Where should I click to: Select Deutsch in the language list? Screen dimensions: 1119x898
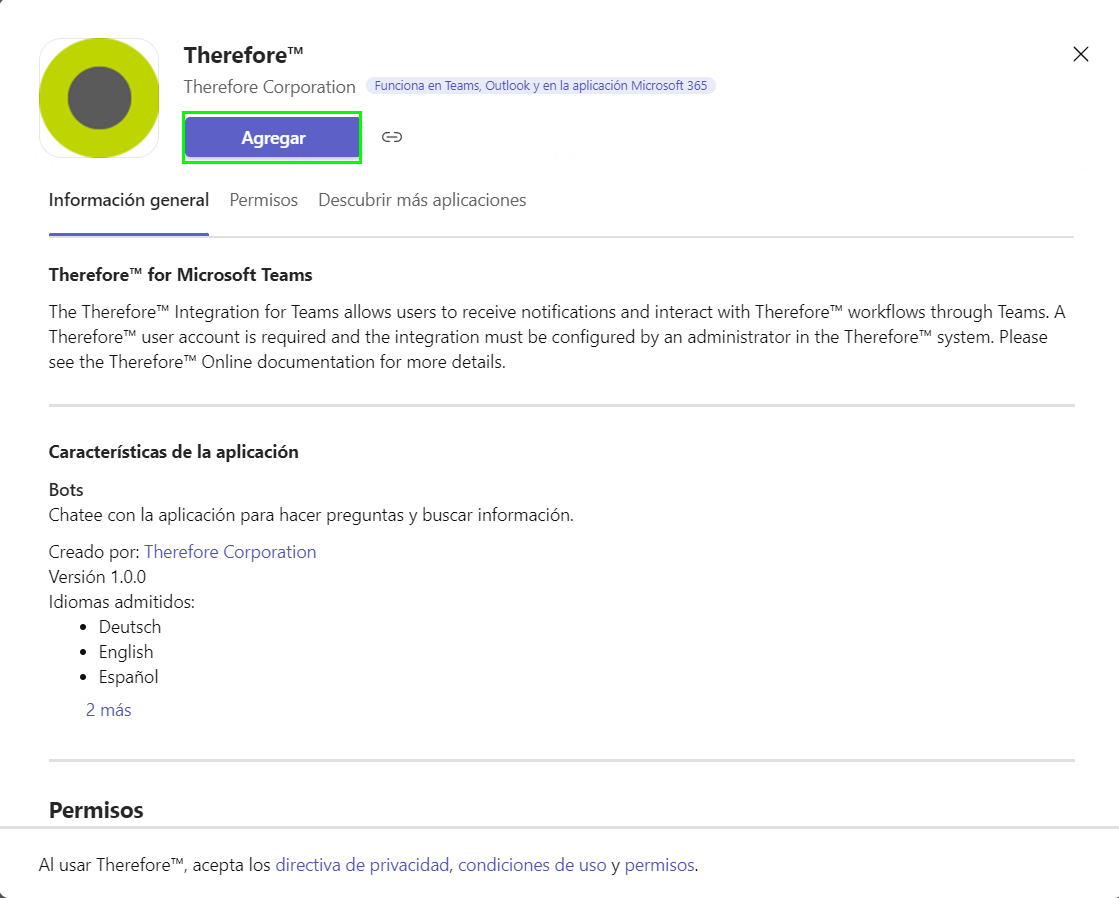coord(130,627)
